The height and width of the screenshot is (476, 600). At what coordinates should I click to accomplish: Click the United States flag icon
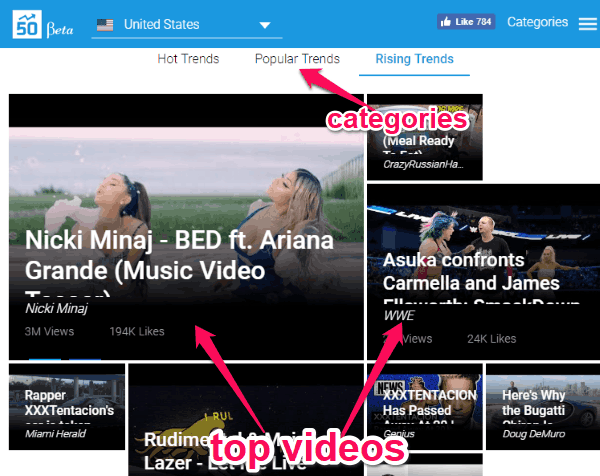[x=104, y=24]
